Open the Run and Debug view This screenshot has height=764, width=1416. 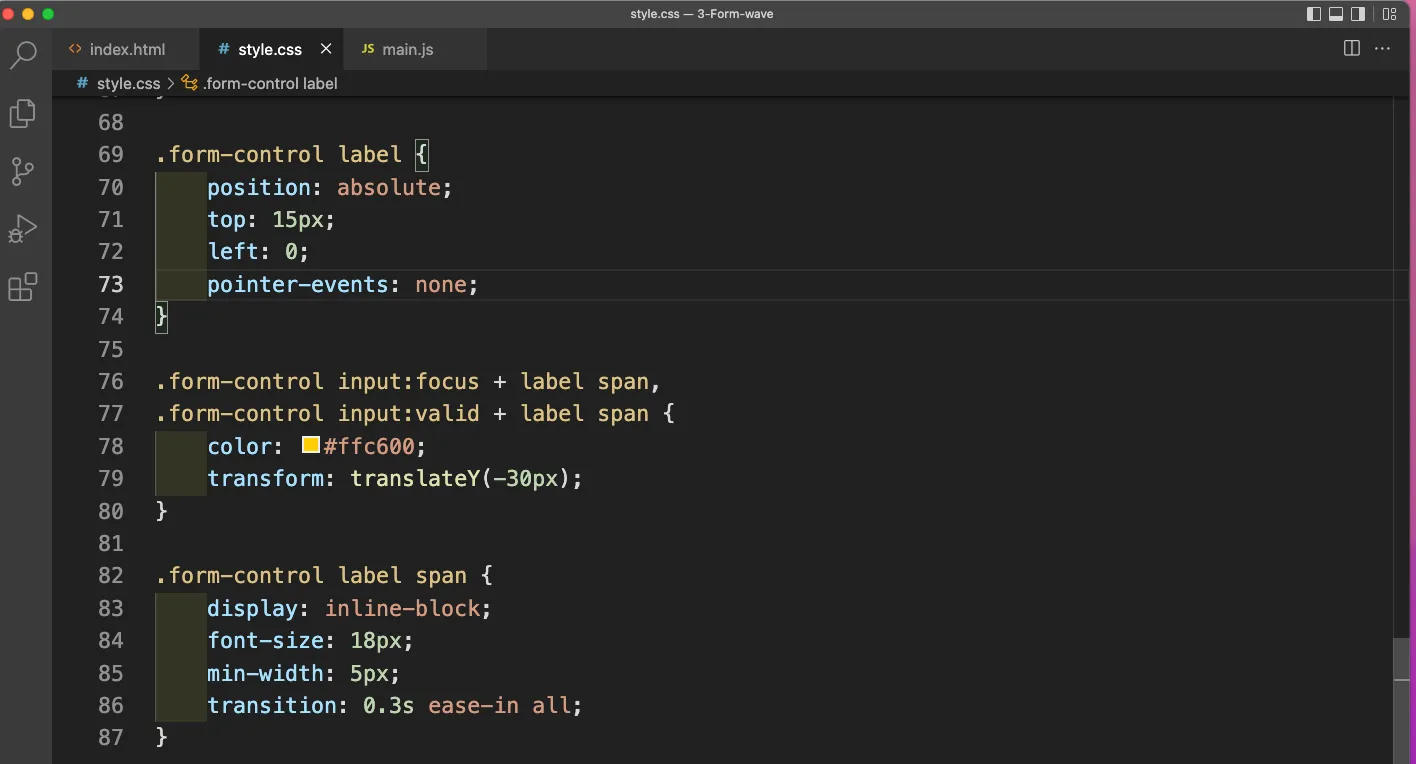pyautogui.click(x=23, y=229)
